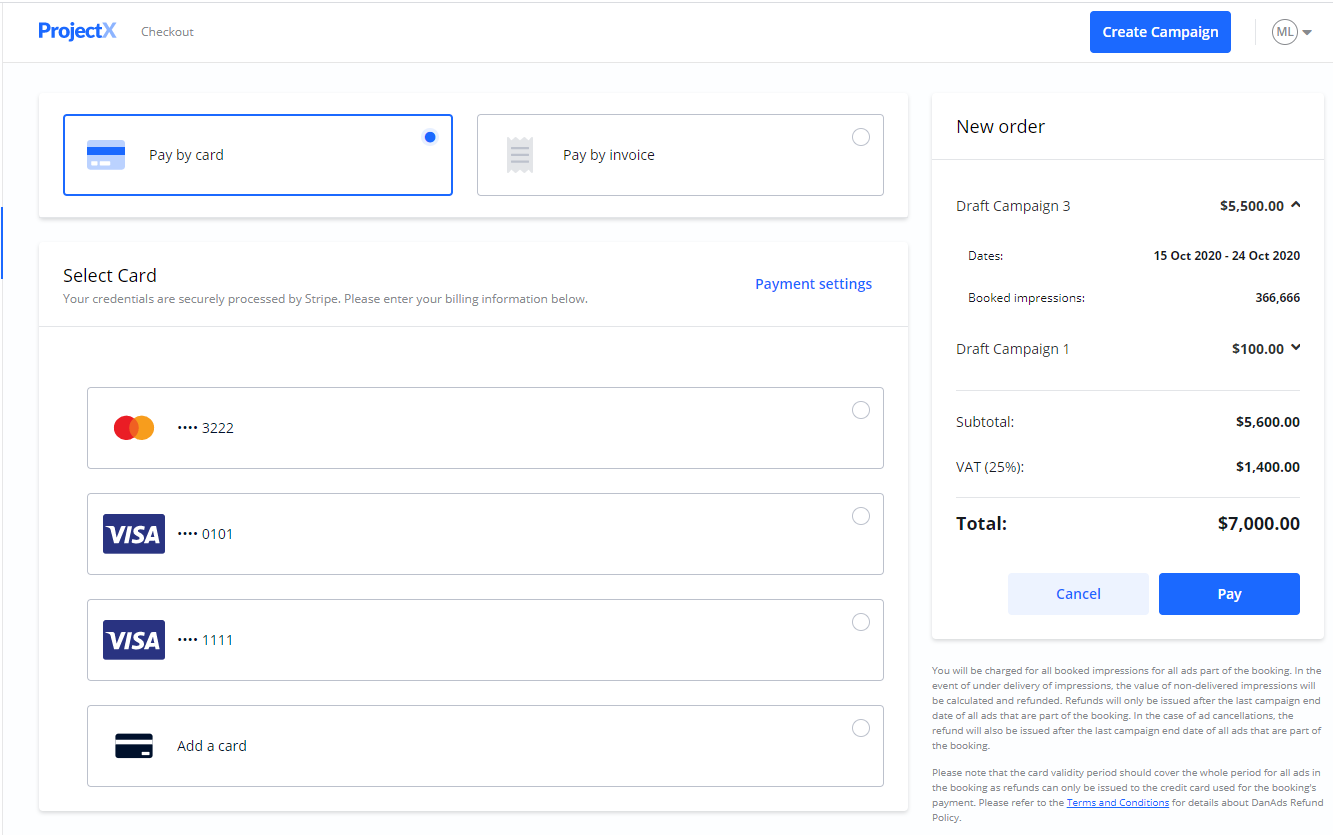Click the Mastercard logo icon
The width and height of the screenshot is (1333, 835).
[134, 428]
